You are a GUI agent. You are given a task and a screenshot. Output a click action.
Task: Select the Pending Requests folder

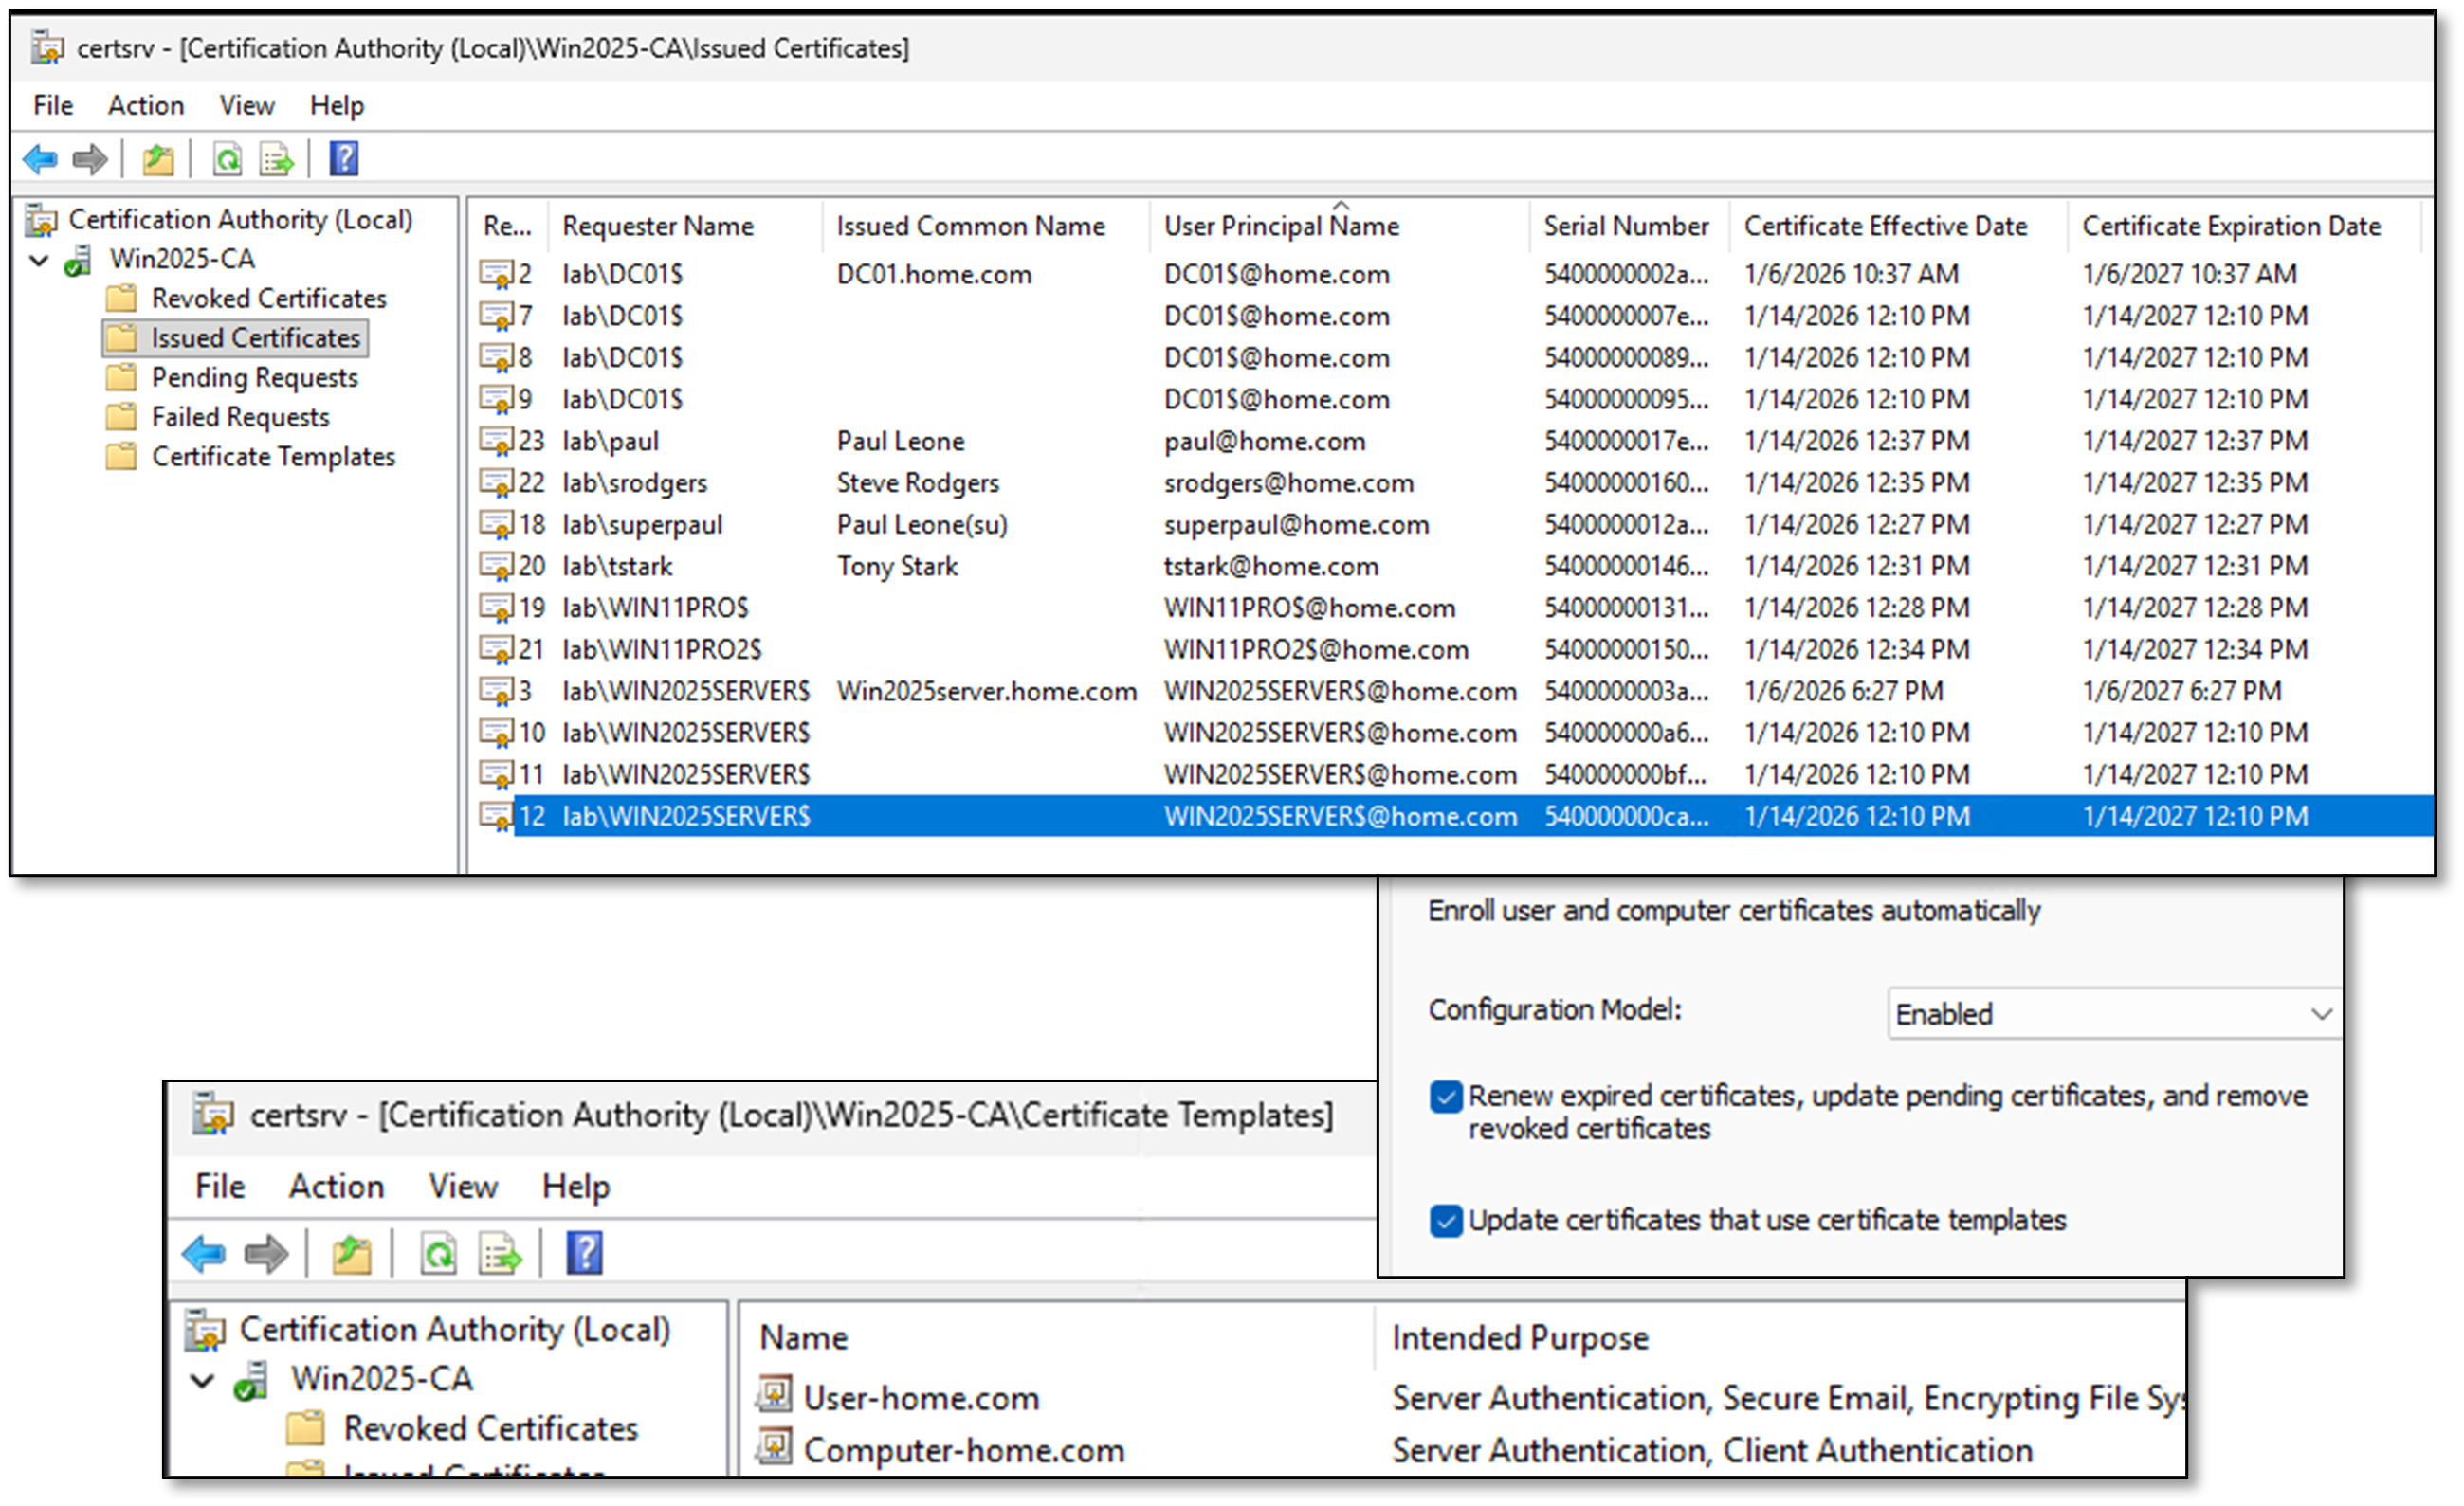tap(253, 377)
